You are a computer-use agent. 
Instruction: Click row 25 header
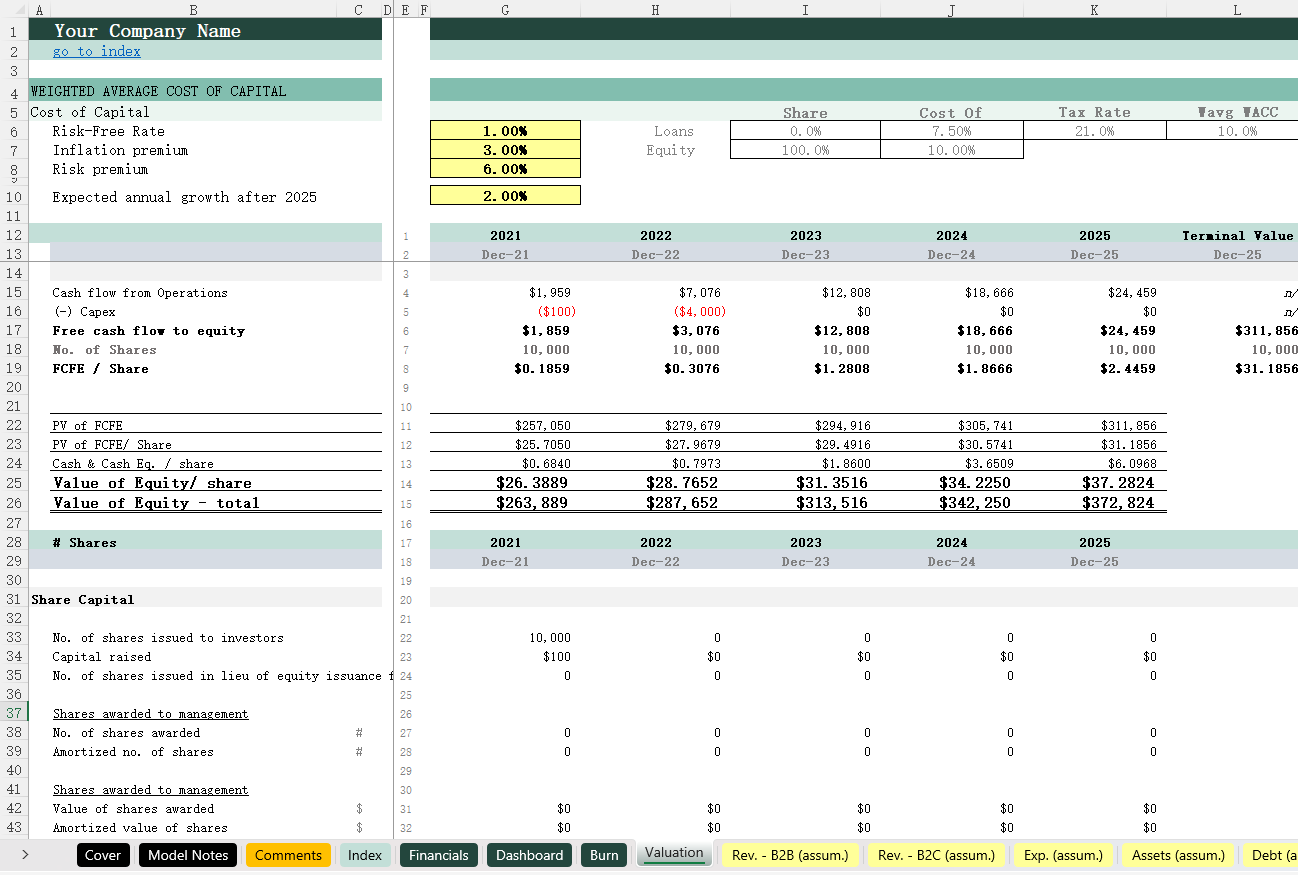(14, 483)
